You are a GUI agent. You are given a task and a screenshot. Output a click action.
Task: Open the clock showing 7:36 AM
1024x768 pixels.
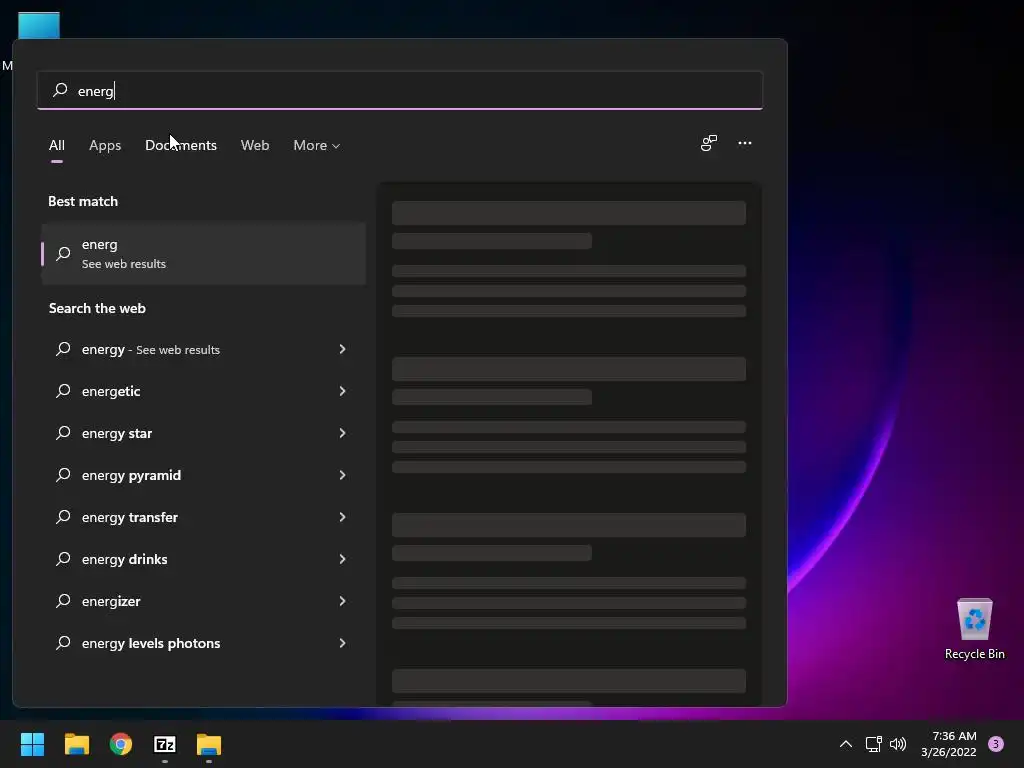tap(949, 744)
